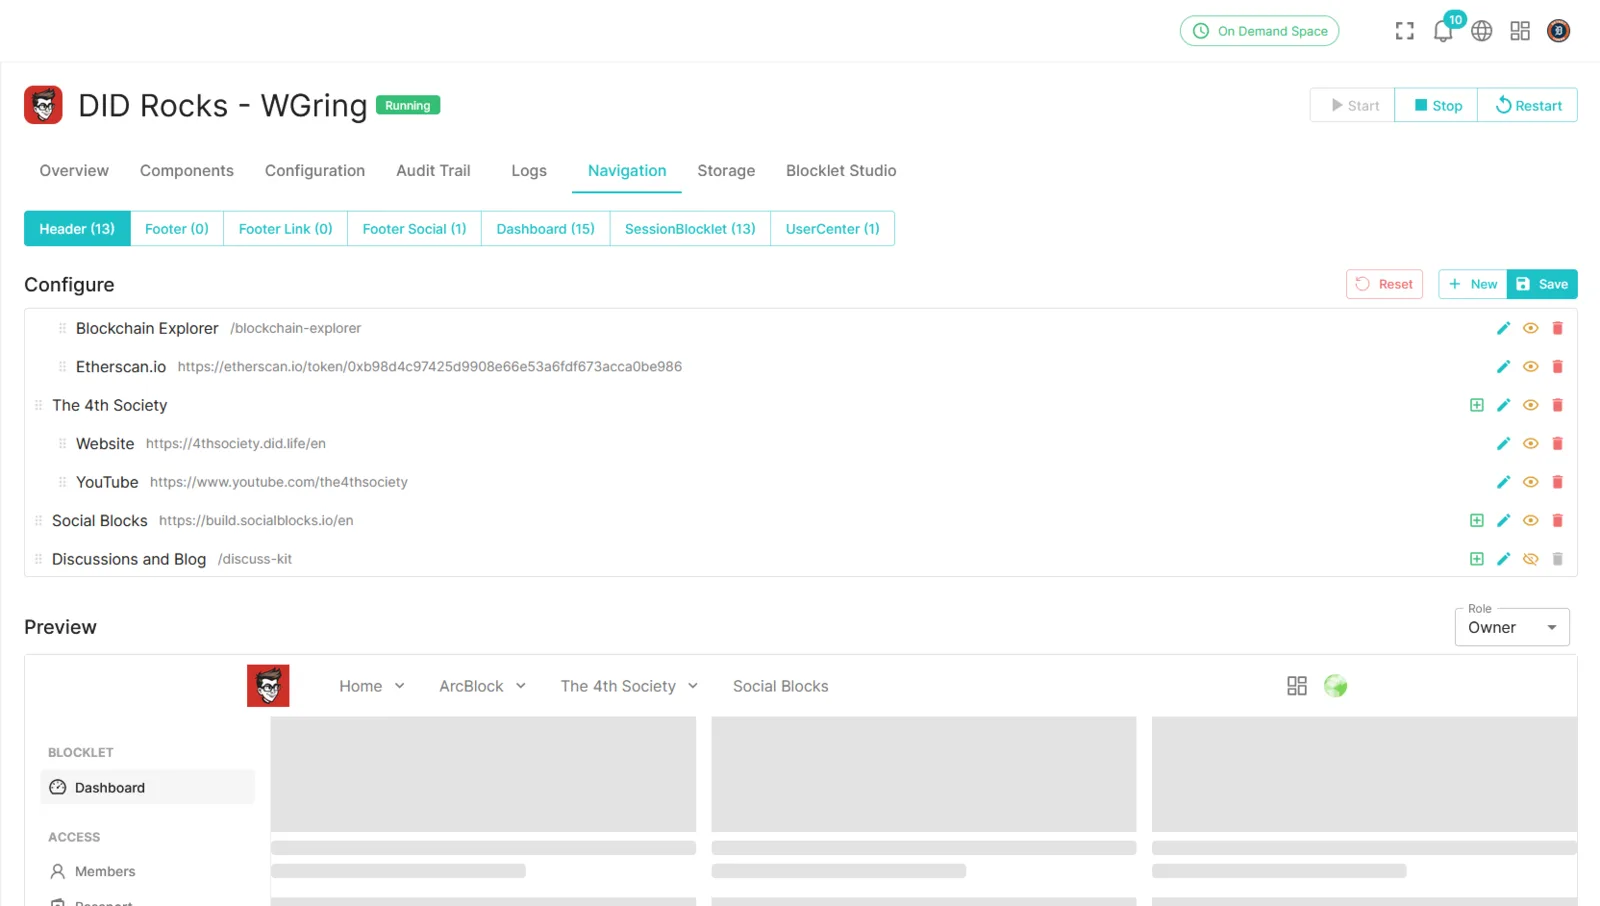Edit The 4th Society navigation item
Image resolution: width=1600 pixels, height=906 pixels.
(1503, 405)
